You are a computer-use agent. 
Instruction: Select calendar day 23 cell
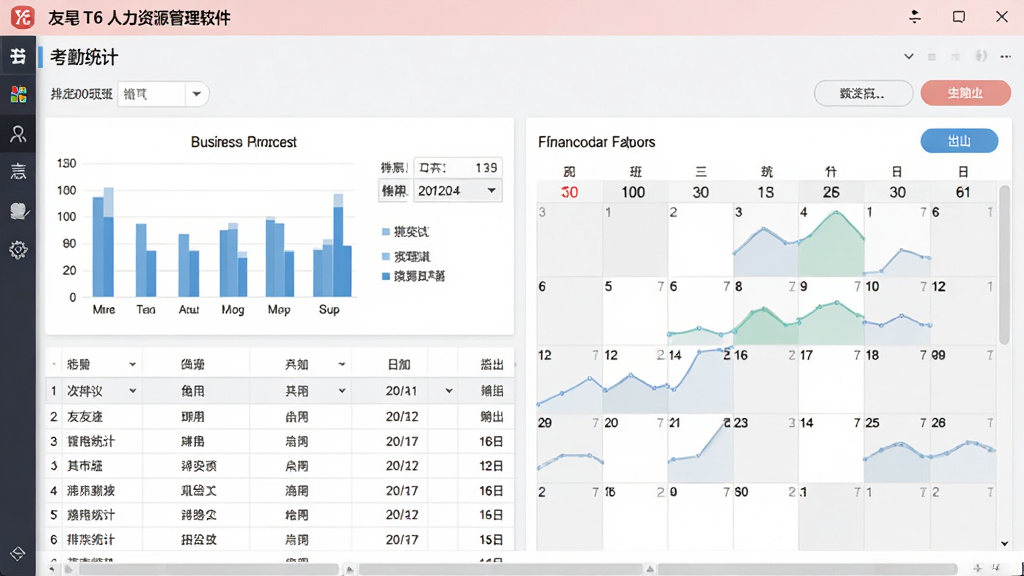[x=765, y=448]
